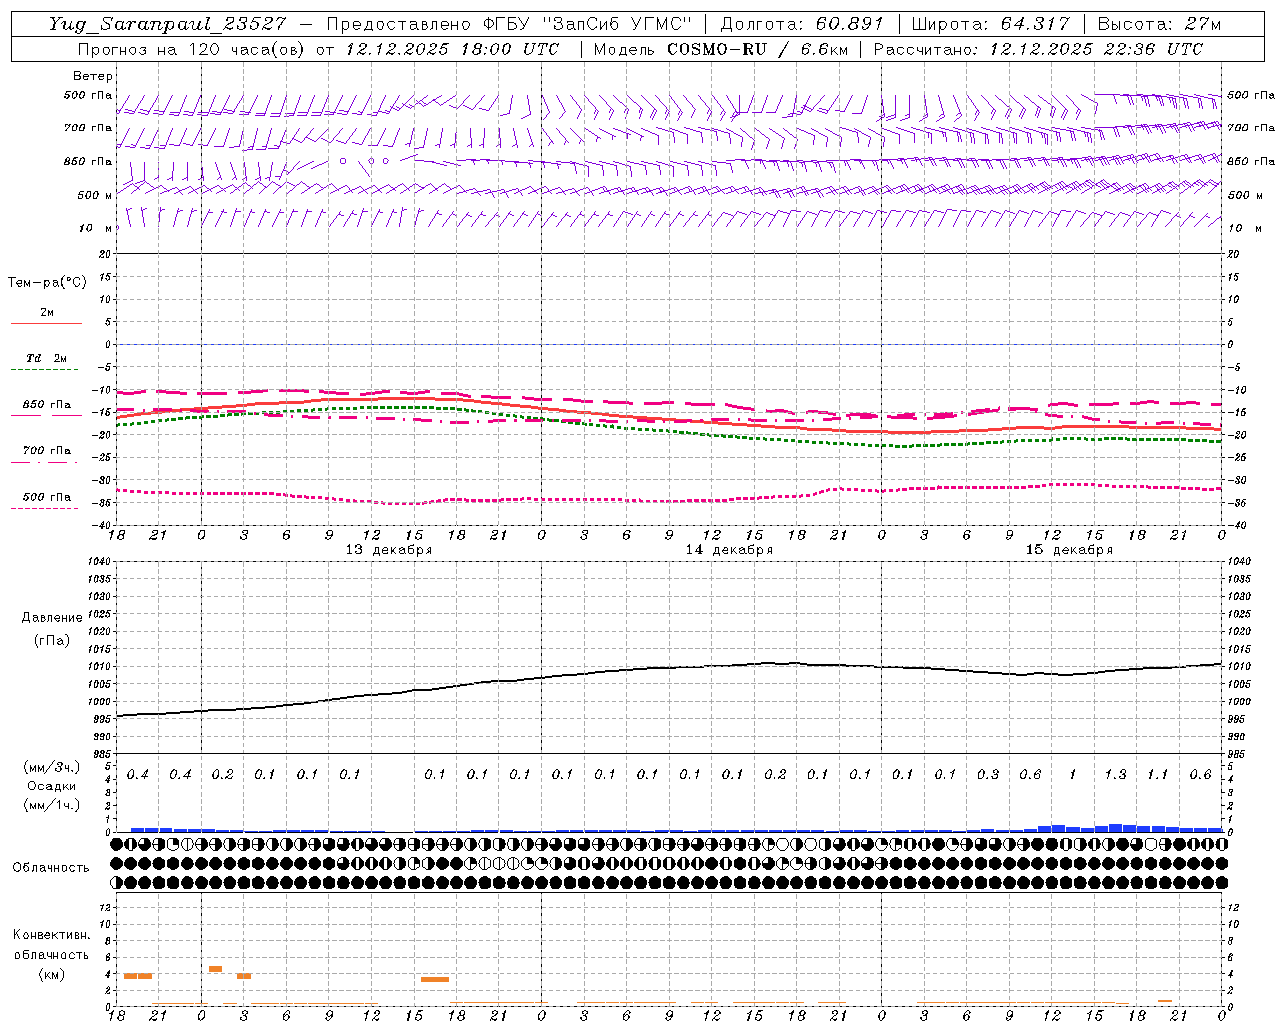Select the forecast start time 12.12.2025 18:00 UTC
Screen dimensions: 1280x1024
click(x=452, y=49)
